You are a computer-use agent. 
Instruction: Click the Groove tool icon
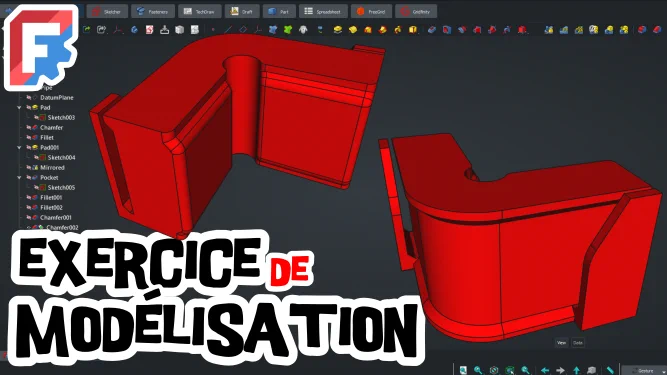point(462,30)
